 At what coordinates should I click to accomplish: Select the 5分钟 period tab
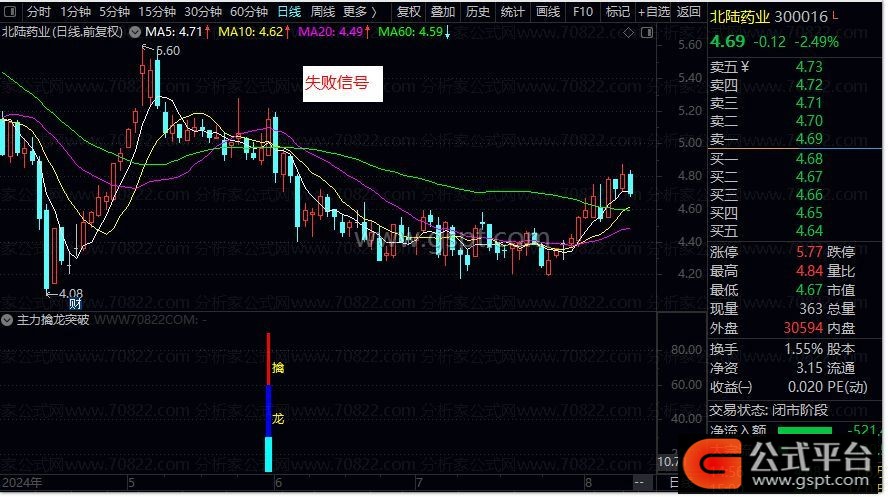(114, 11)
